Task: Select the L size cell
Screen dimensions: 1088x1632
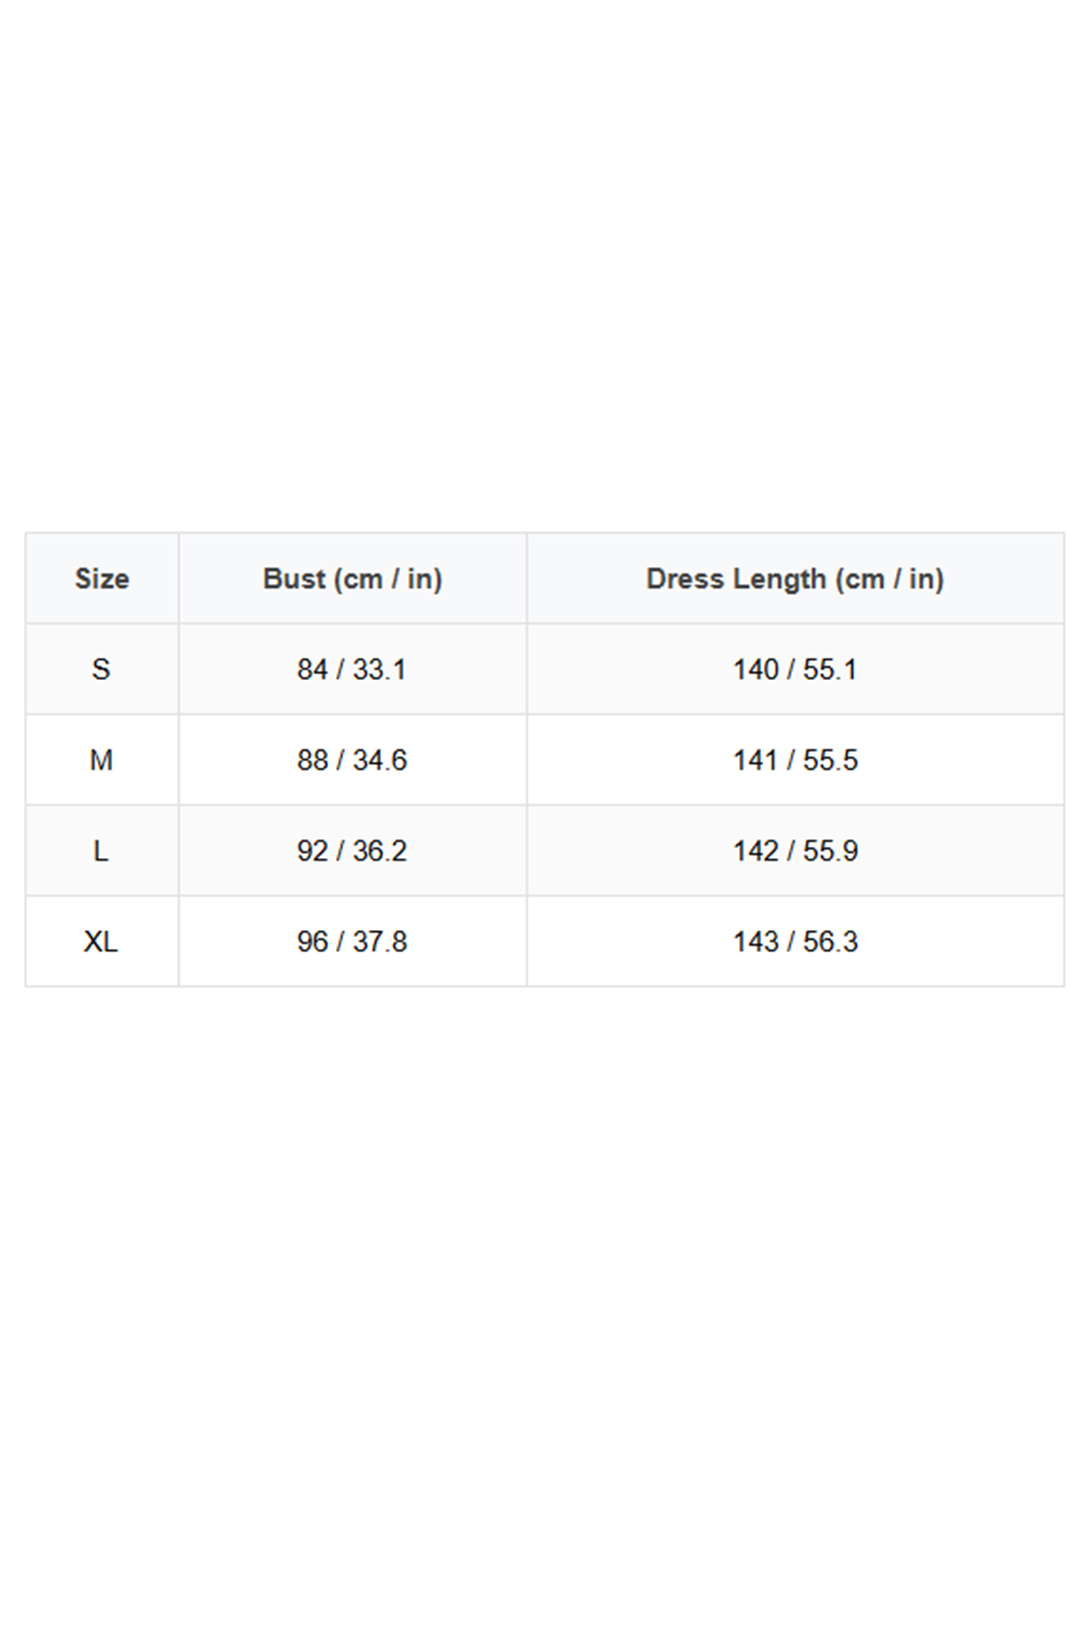Action: pyautogui.click(x=101, y=851)
